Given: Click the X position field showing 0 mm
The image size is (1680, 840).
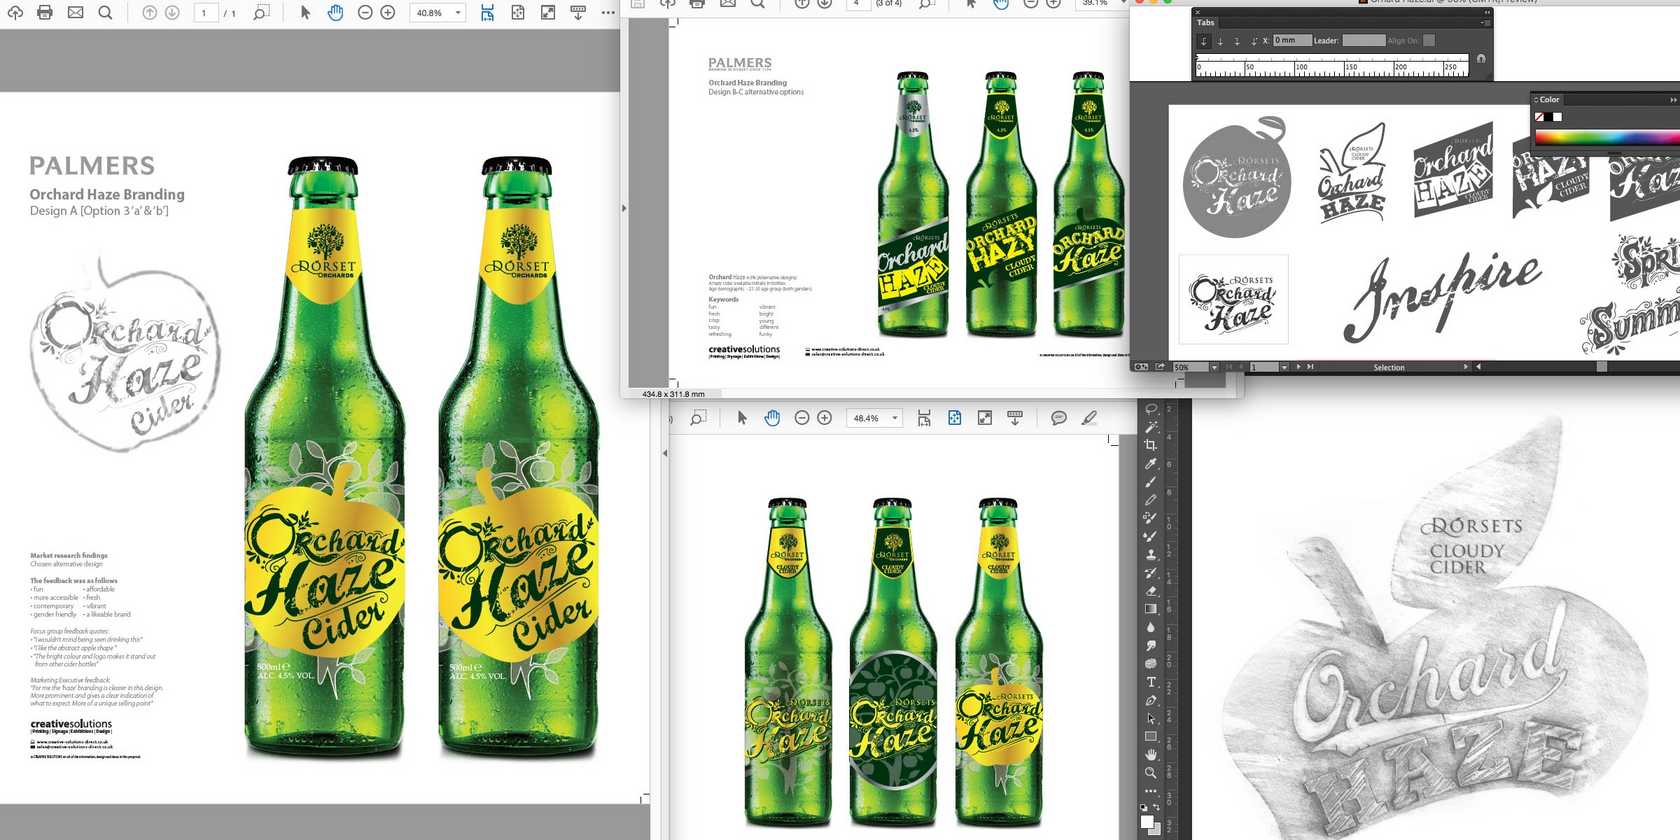Looking at the screenshot, I should (x=1292, y=40).
